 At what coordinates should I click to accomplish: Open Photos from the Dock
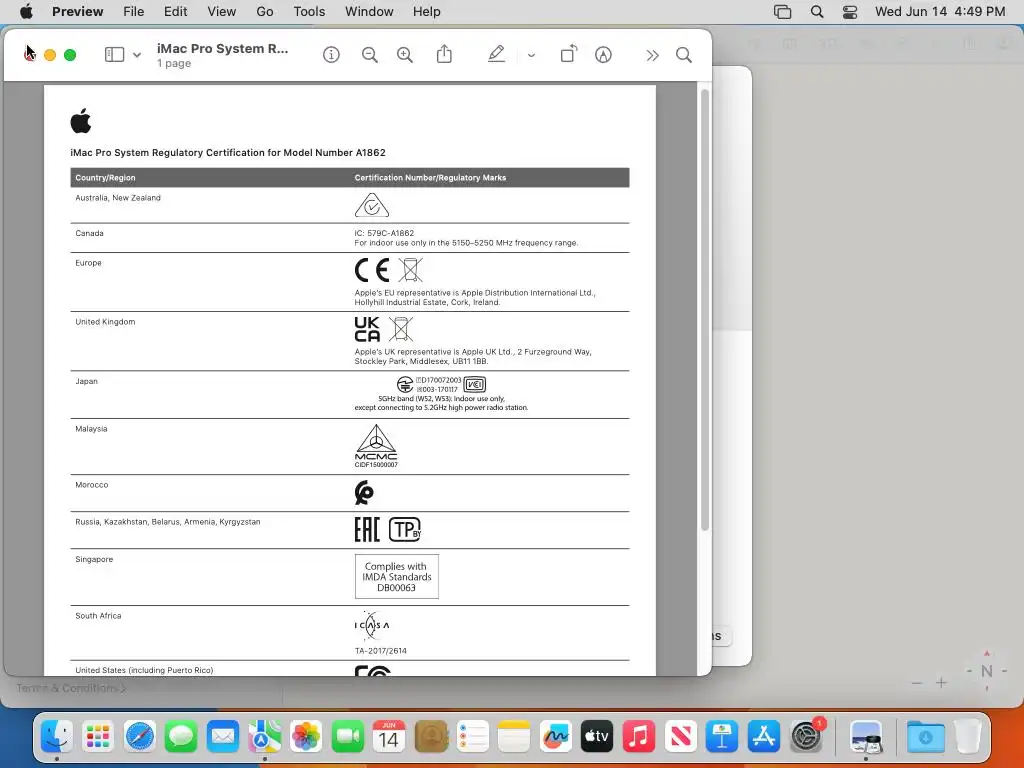coord(306,737)
